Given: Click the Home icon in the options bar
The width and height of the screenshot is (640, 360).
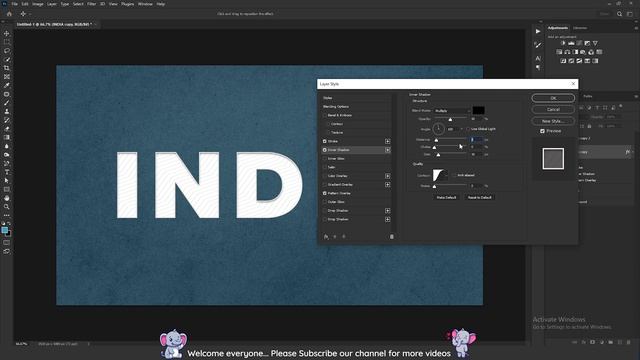Looking at the screenshot, I should click(x=9, y=14).
